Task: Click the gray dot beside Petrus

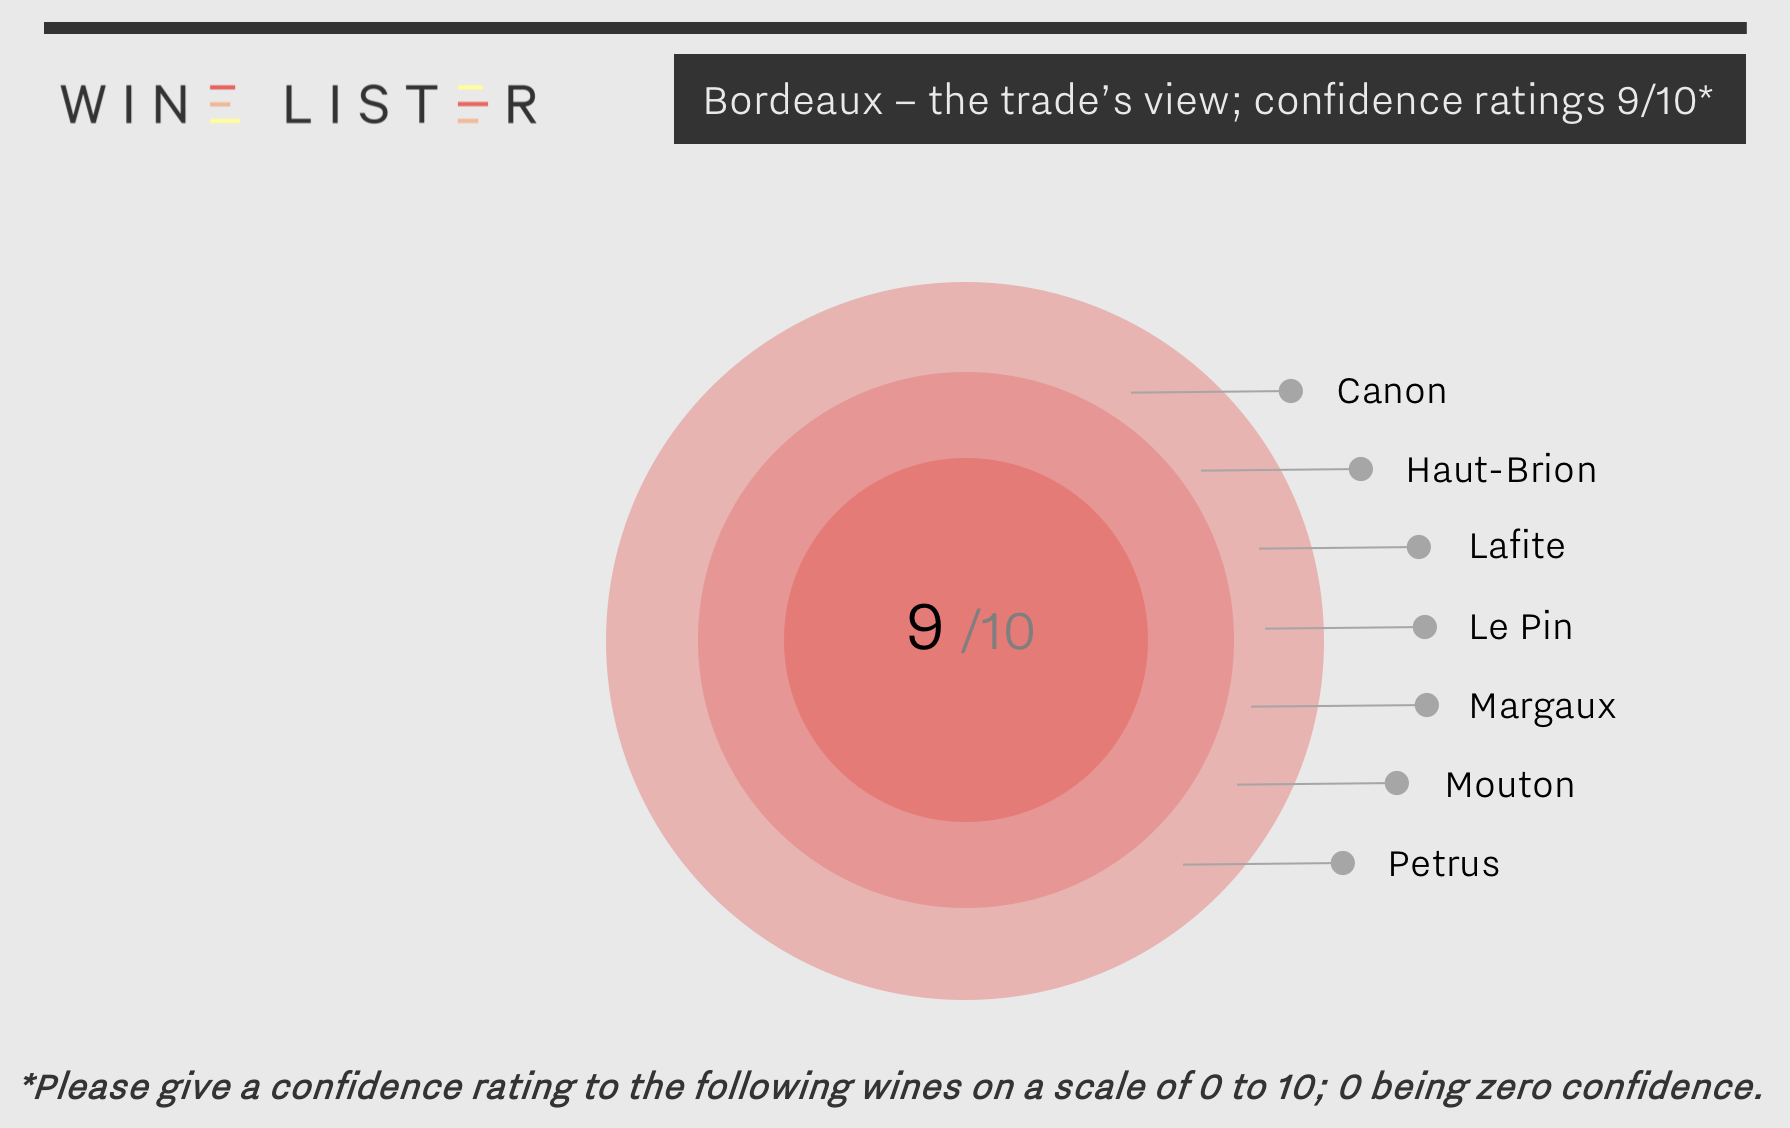Action: pos(1343,863)
